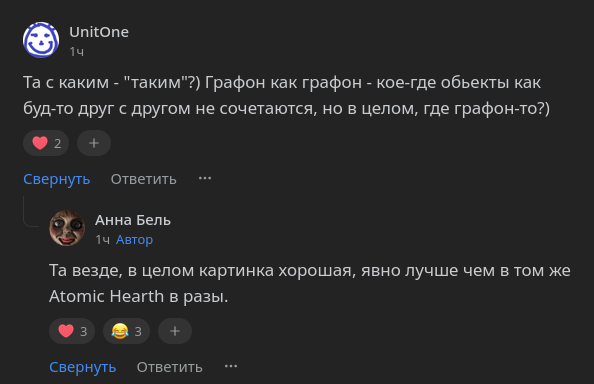The image size is (594, 384).
Task: Reply to Анна Бель via Ответить
Action: click(x=170, y=367)
